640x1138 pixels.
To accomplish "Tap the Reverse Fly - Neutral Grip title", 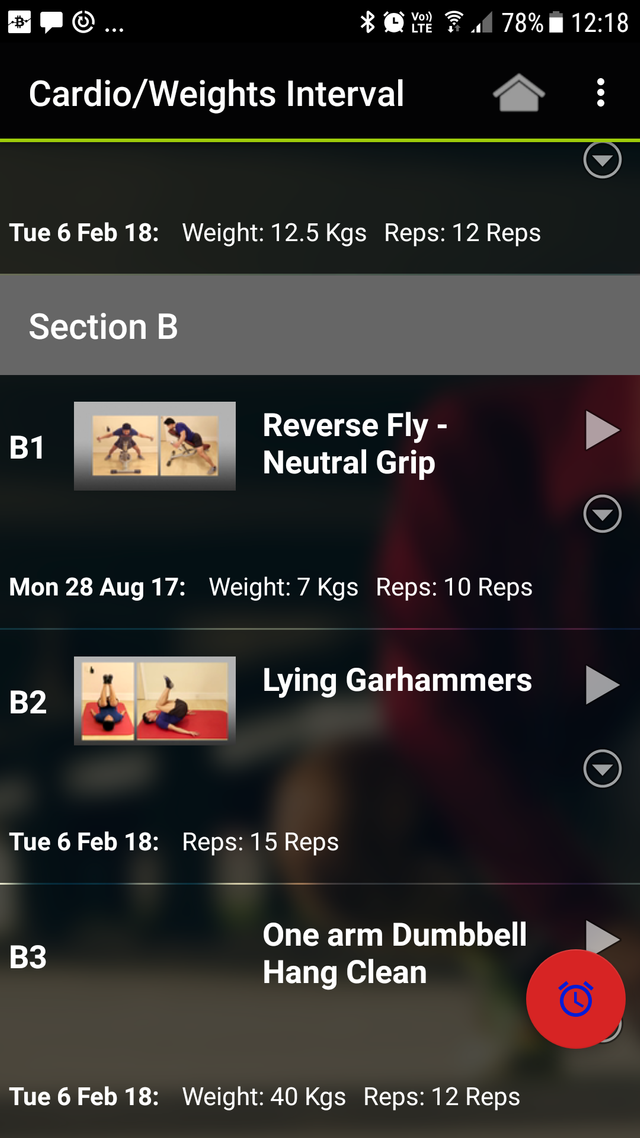I will point(355,444).
